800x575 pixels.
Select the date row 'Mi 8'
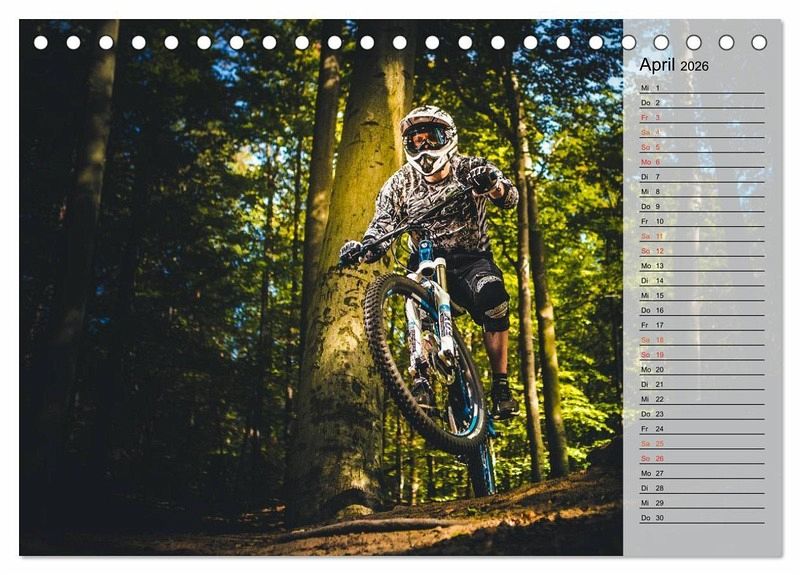702,191
